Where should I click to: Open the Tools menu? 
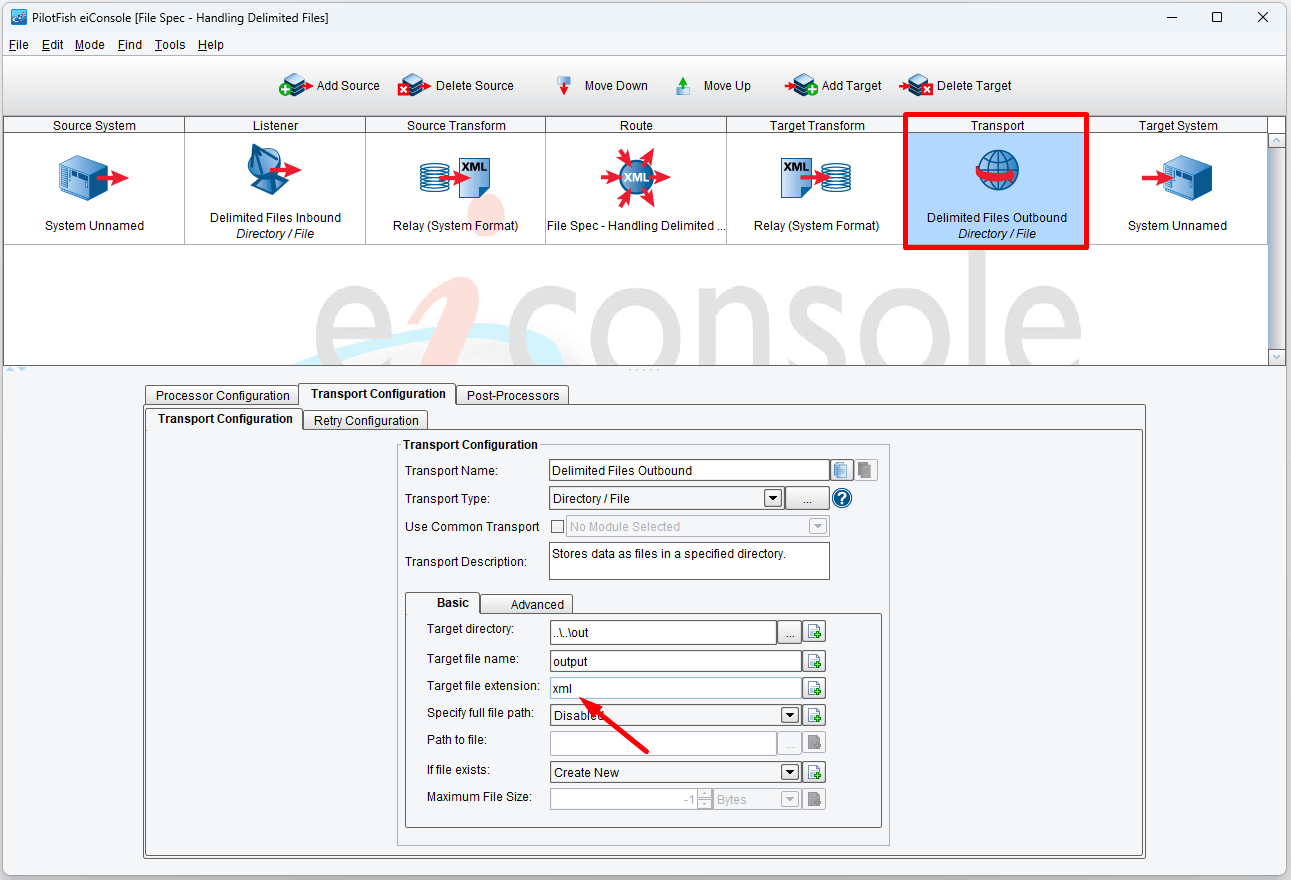[170, 45]
